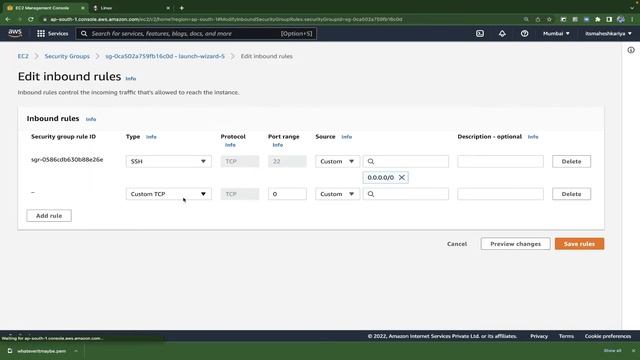640x360 pixels.
Task: Open the Mumbai region selector
Action: (556, 33)
